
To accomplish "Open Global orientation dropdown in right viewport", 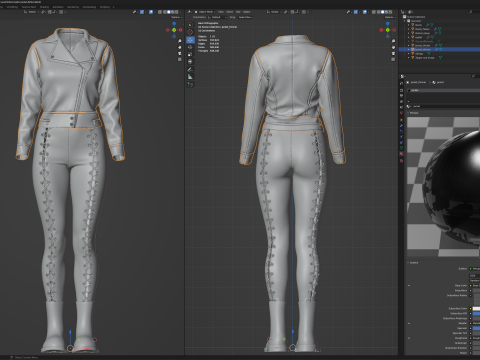I will [274, 12].
